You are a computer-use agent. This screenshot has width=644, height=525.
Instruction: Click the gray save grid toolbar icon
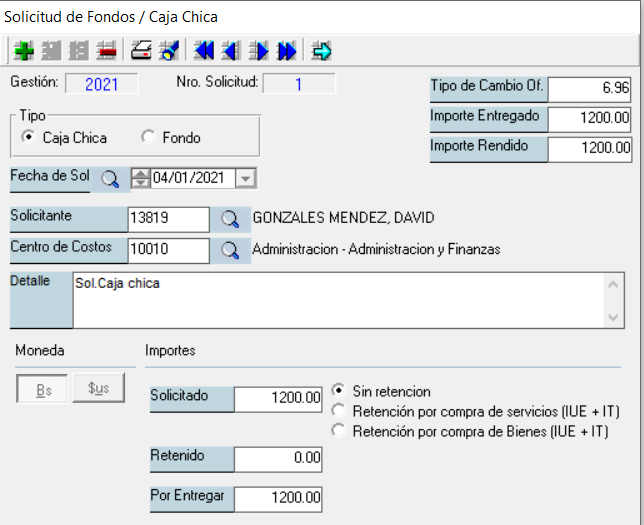[78, 51]
